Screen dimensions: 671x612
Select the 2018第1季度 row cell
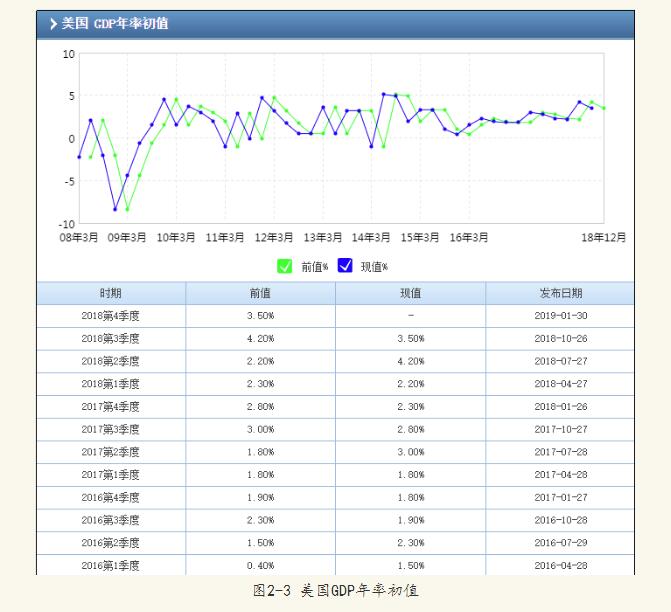coord(111,384)
